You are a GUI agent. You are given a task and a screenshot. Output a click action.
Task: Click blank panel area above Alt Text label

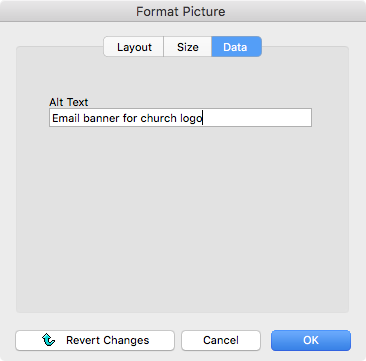(182, 77)
